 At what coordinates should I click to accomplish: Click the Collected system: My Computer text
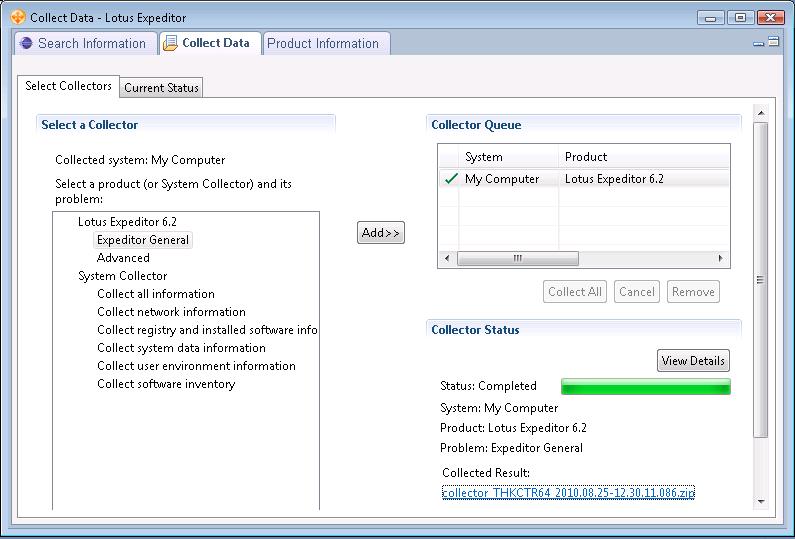[x=140, y=160]
